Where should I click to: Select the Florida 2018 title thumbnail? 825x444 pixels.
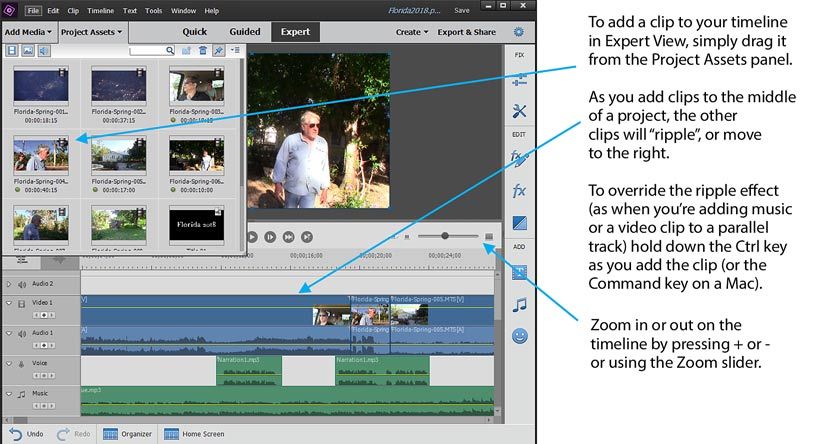196,225
